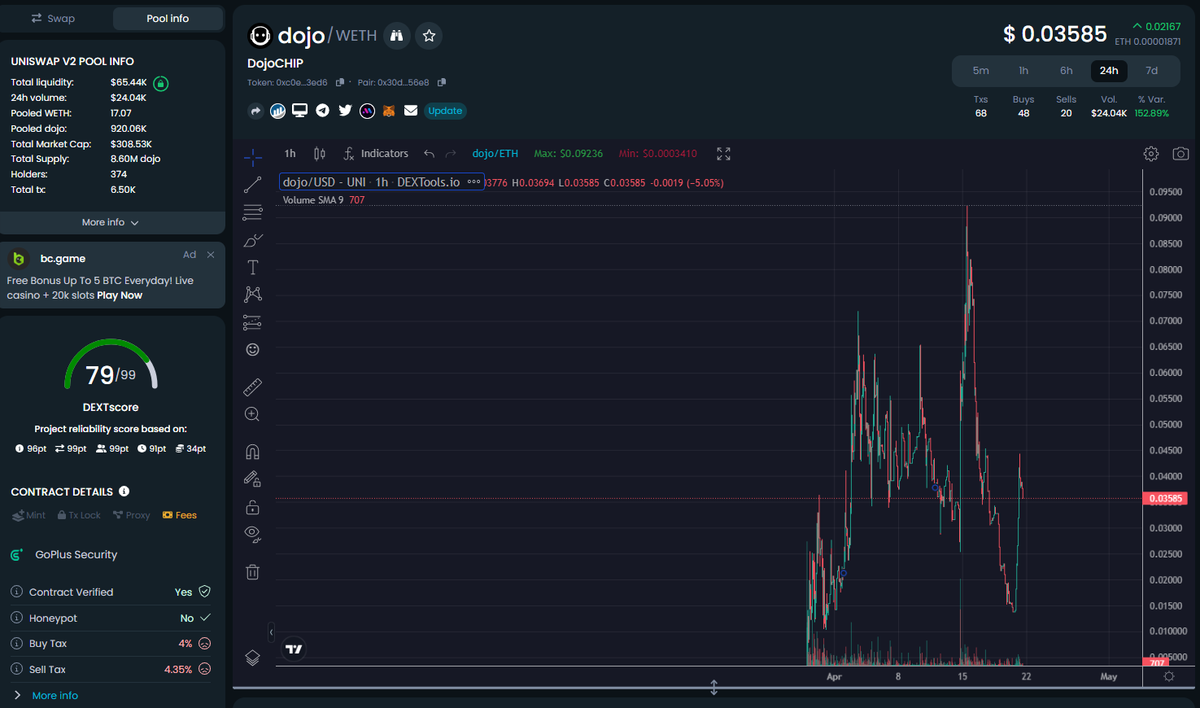Delete drawings with the trash icon

[x=253, y=572]
